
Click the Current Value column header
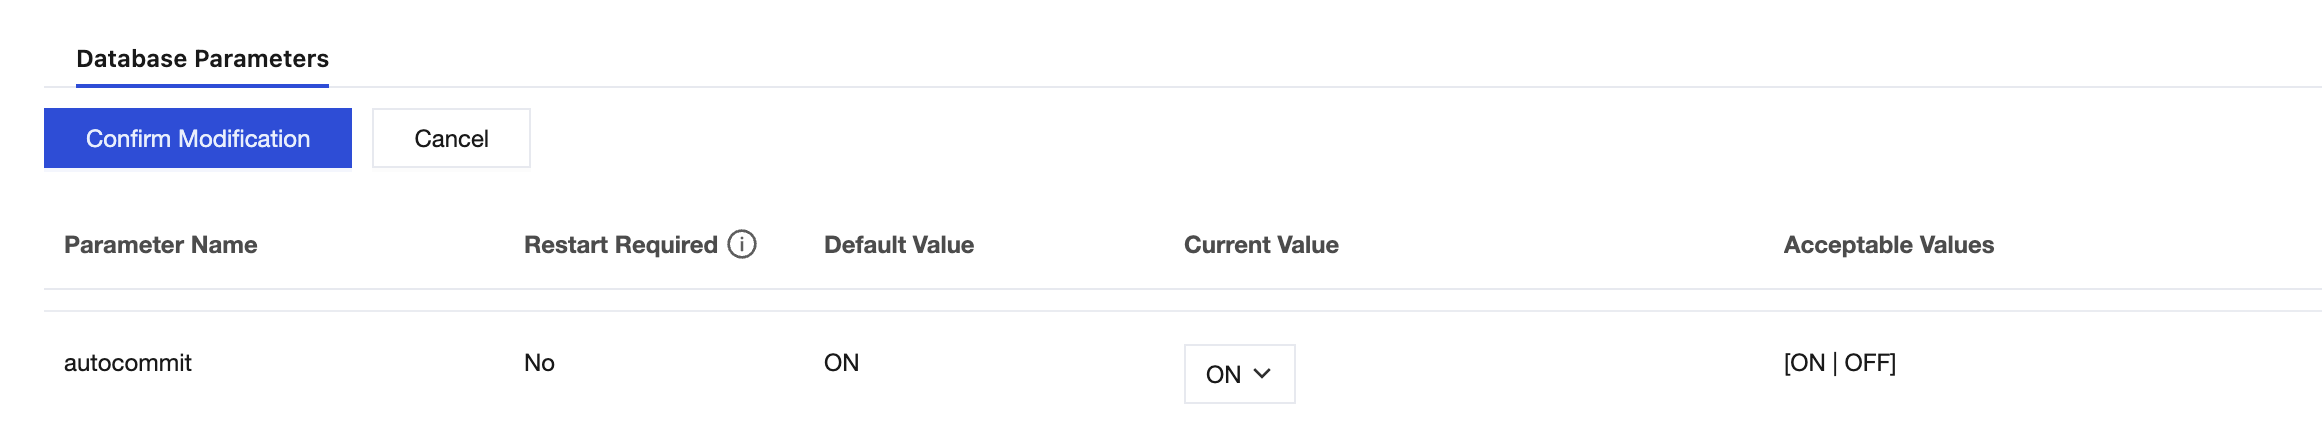[x=1261, y=245]
